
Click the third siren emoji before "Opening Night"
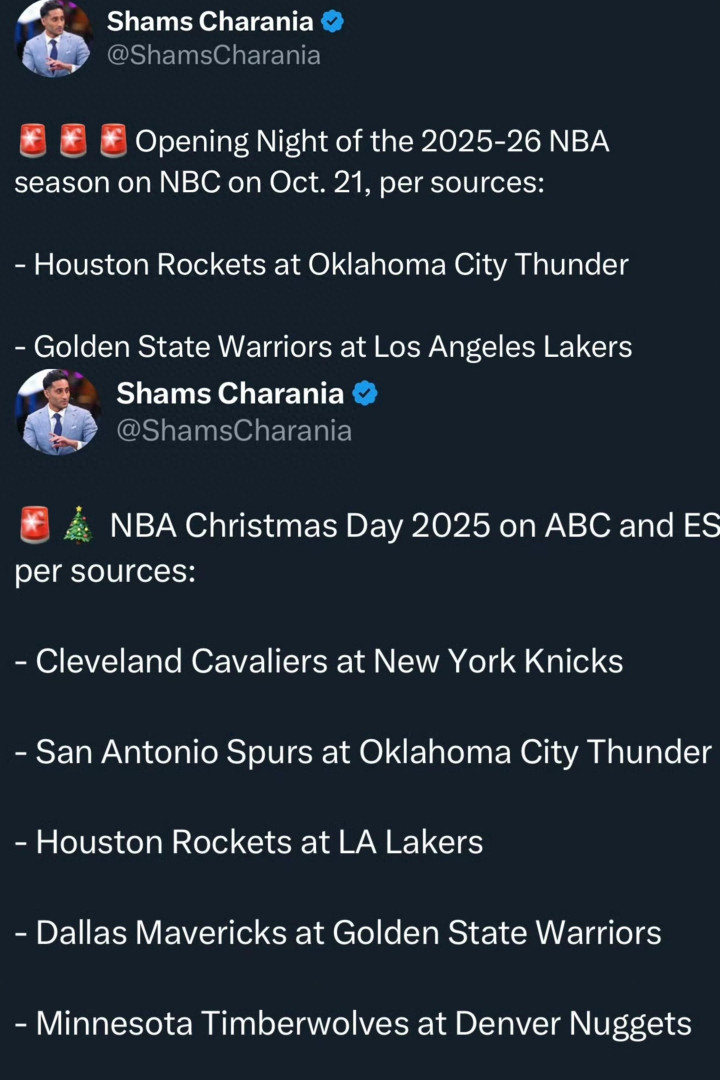[x=114, y=143]
